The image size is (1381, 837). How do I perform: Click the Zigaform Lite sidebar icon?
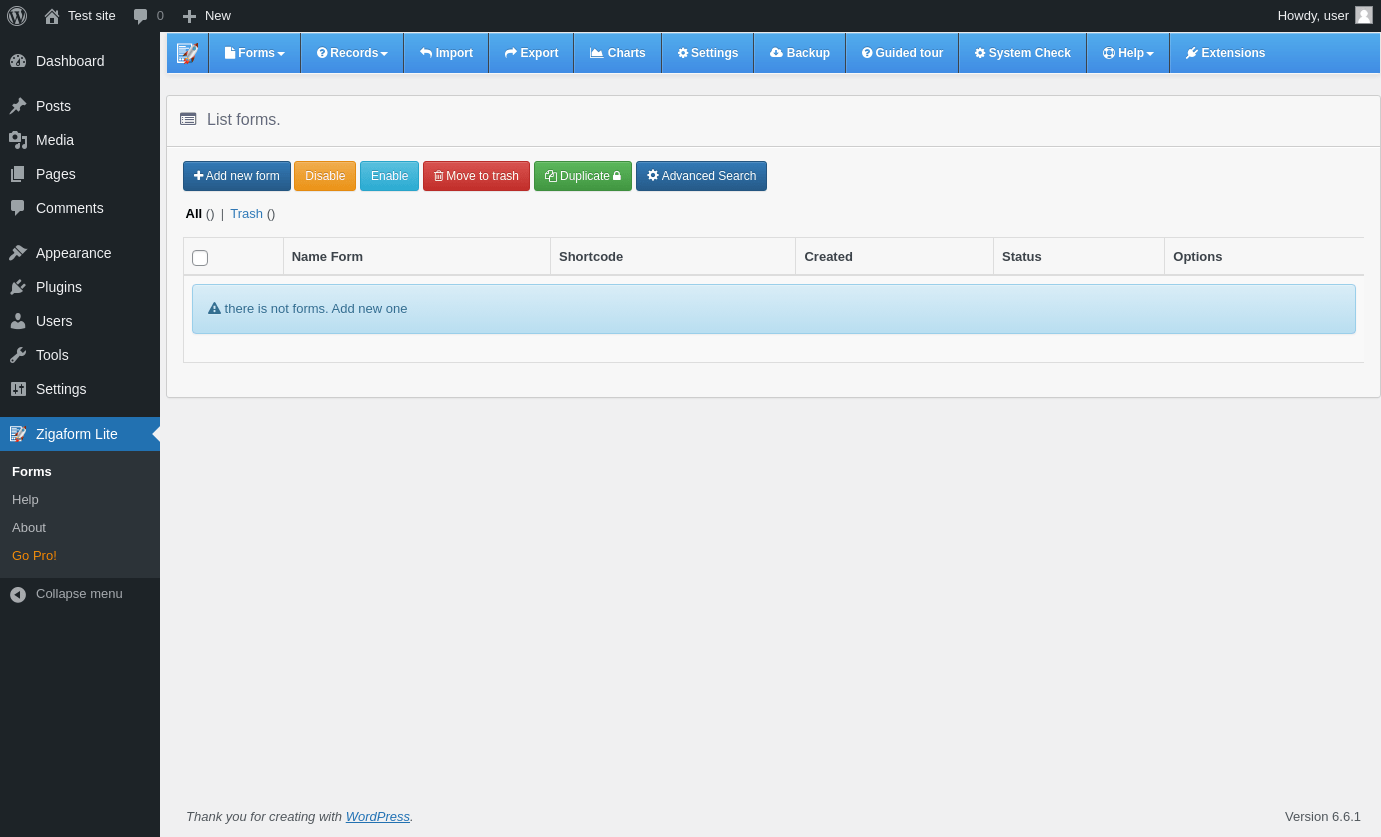pos(18,434)
